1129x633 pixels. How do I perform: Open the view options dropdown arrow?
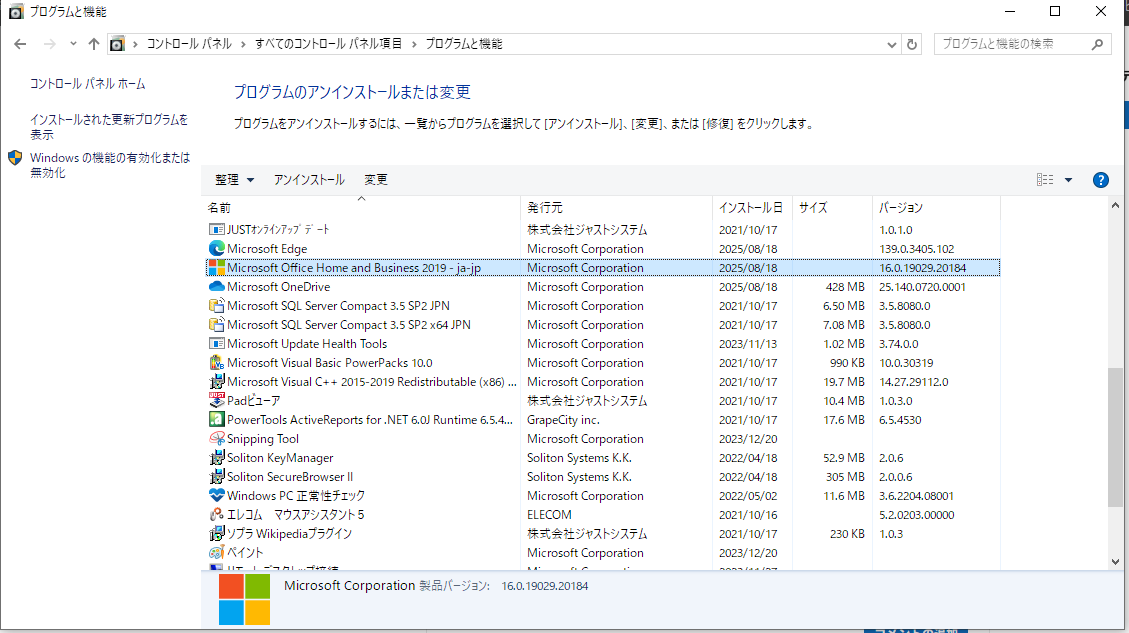(x=1069, y=180)
